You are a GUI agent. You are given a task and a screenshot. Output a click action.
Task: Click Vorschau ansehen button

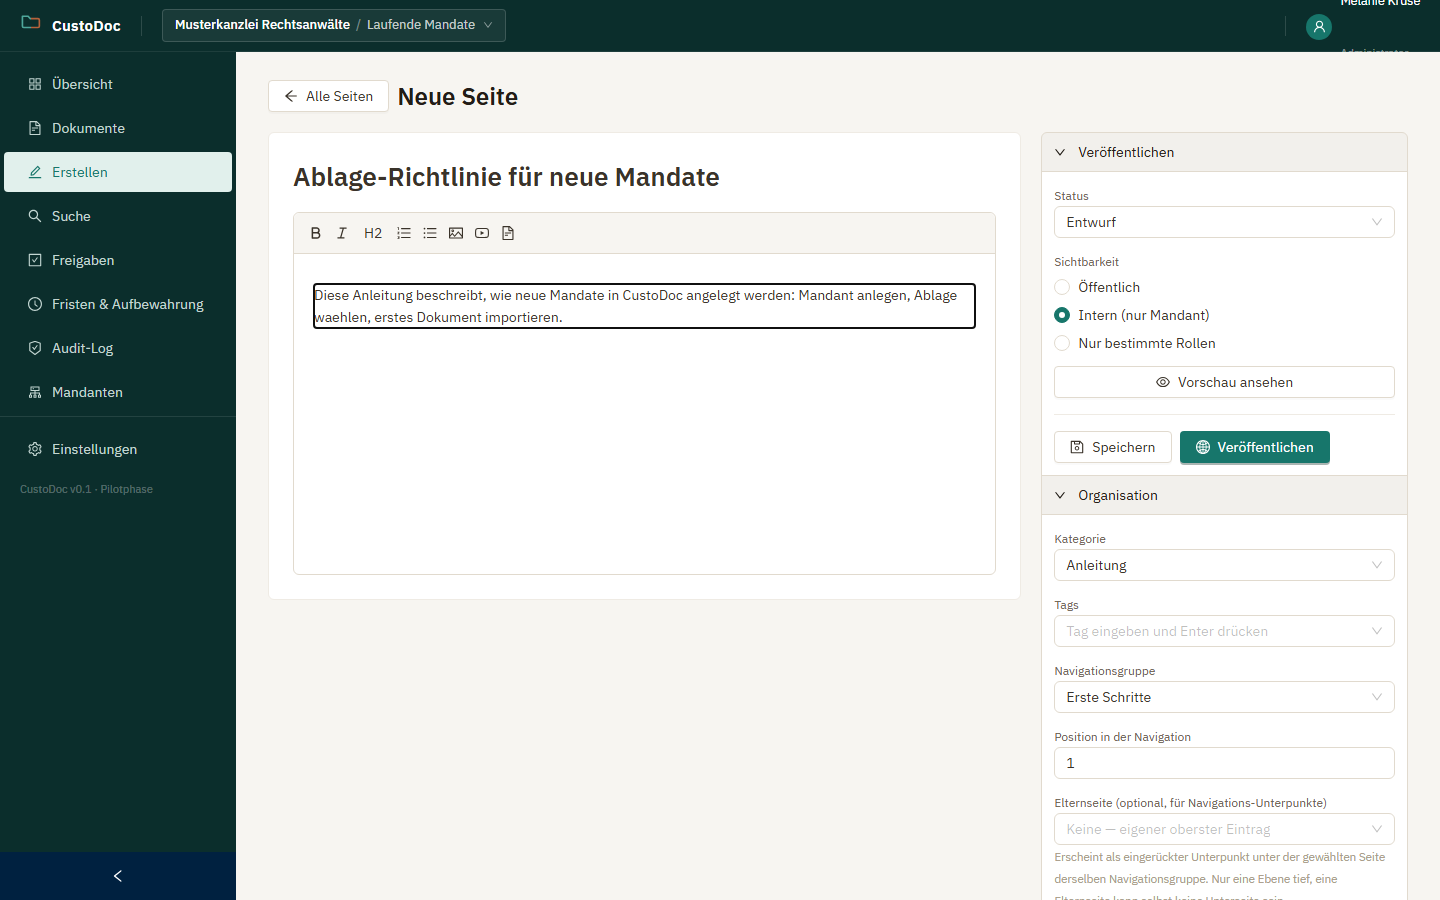(1224, 382)
